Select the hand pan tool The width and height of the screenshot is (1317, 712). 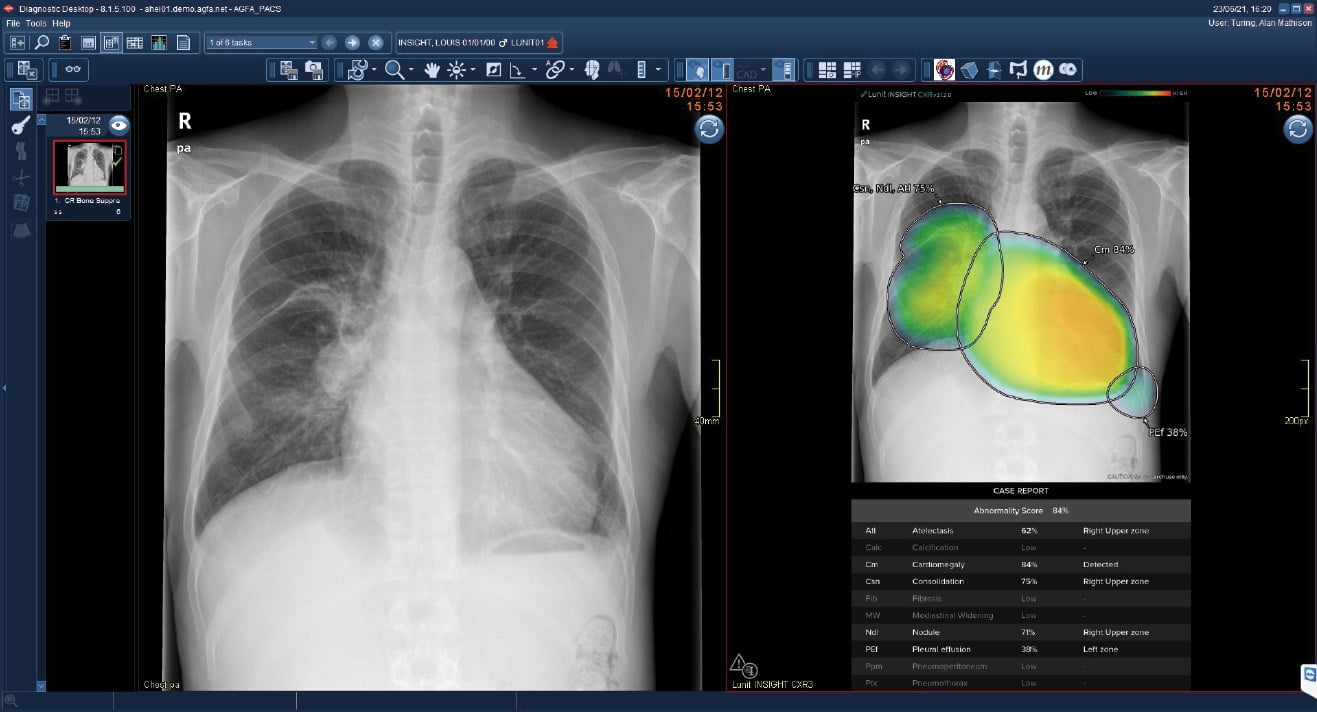click(432, 70)
